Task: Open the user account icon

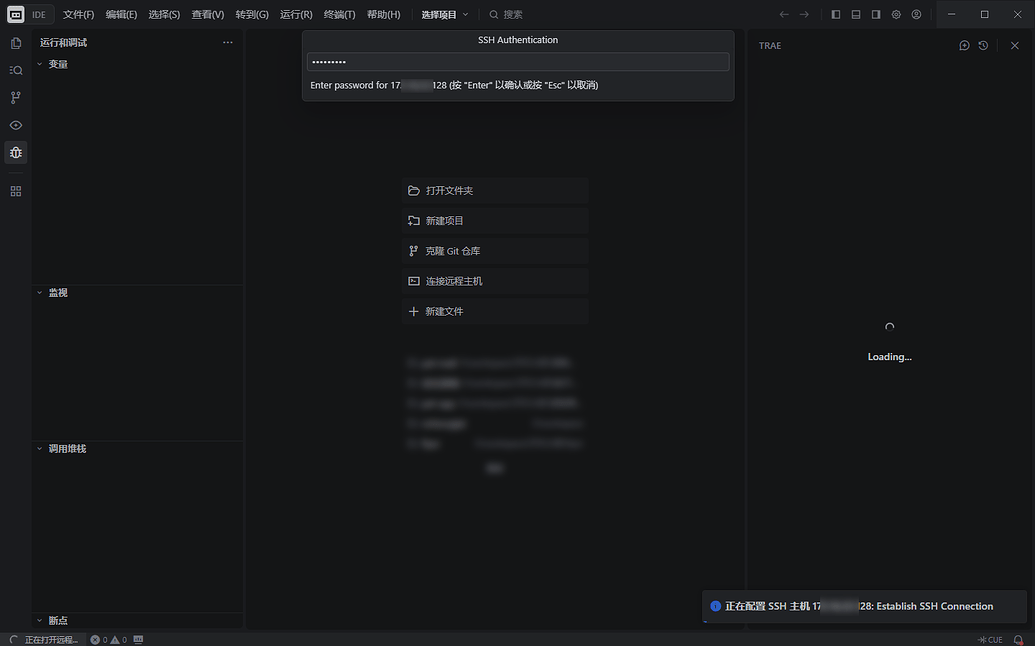Action: coord(916,15)
